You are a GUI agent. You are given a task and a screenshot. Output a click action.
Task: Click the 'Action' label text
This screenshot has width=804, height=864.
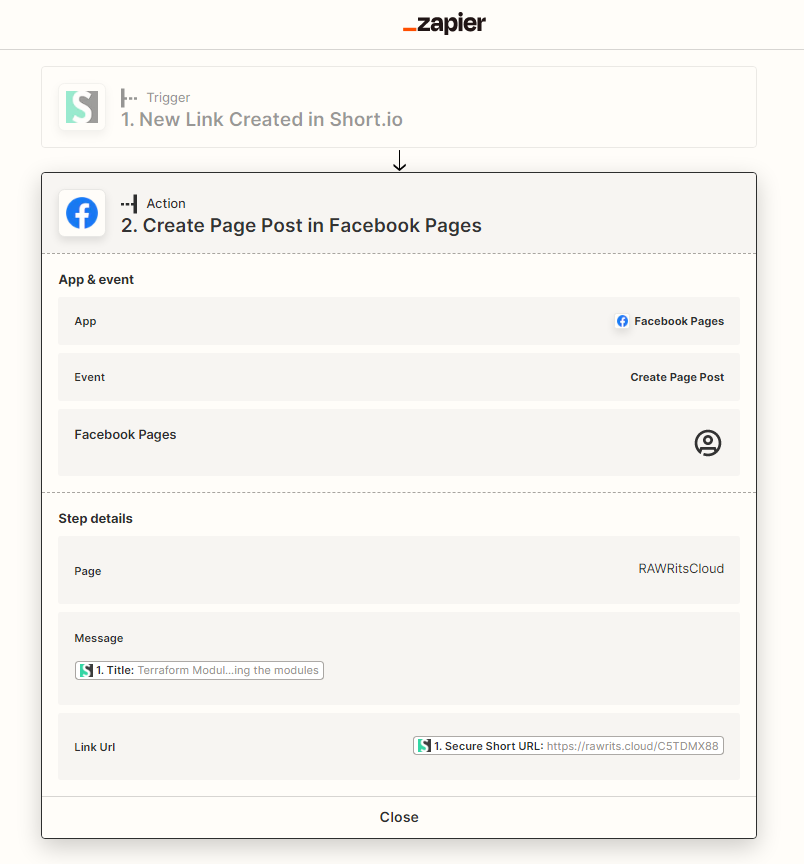(x=166, y=203)
